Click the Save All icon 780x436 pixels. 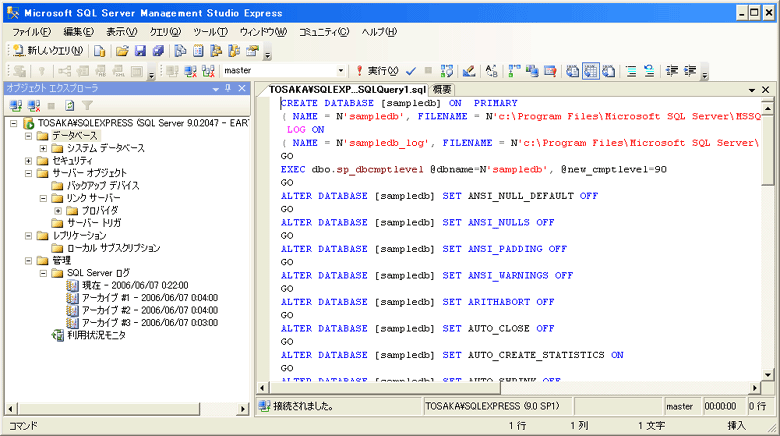(x=158, y=51)
